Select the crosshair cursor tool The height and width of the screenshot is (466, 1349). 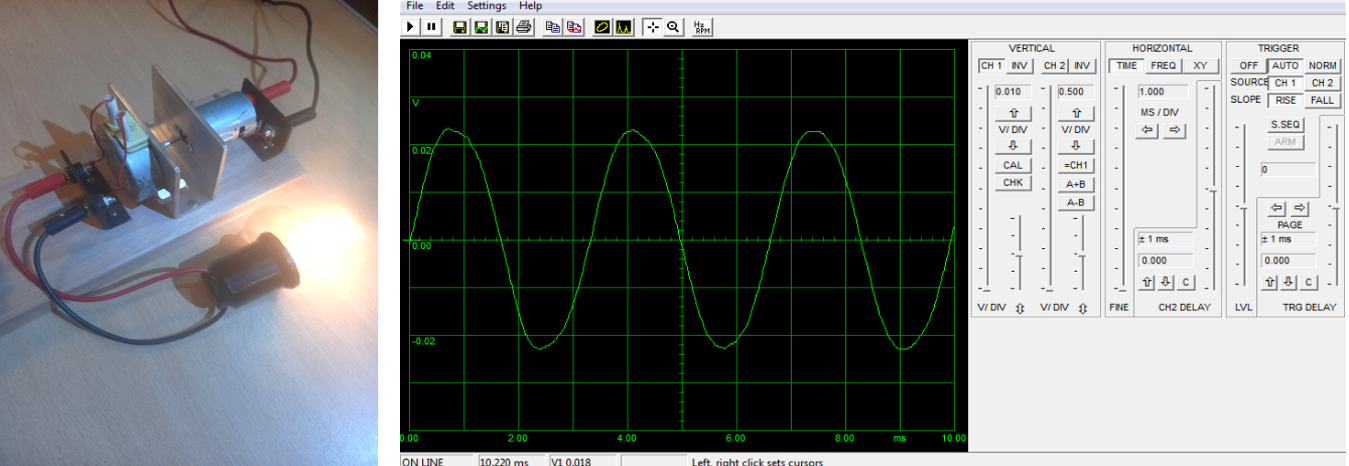coord(652,27)
